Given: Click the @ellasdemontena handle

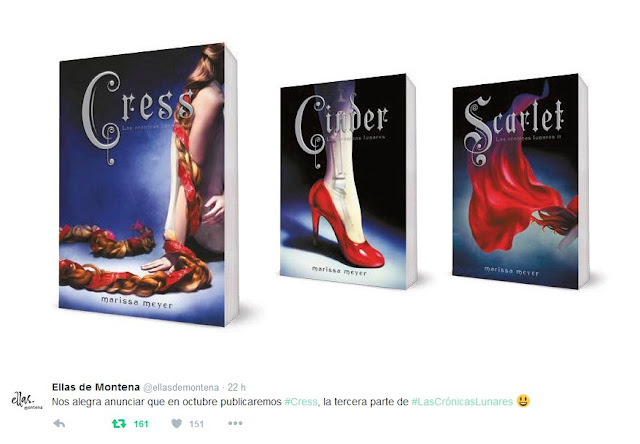Looking at the screenshot, I should (x=181, y=387).
